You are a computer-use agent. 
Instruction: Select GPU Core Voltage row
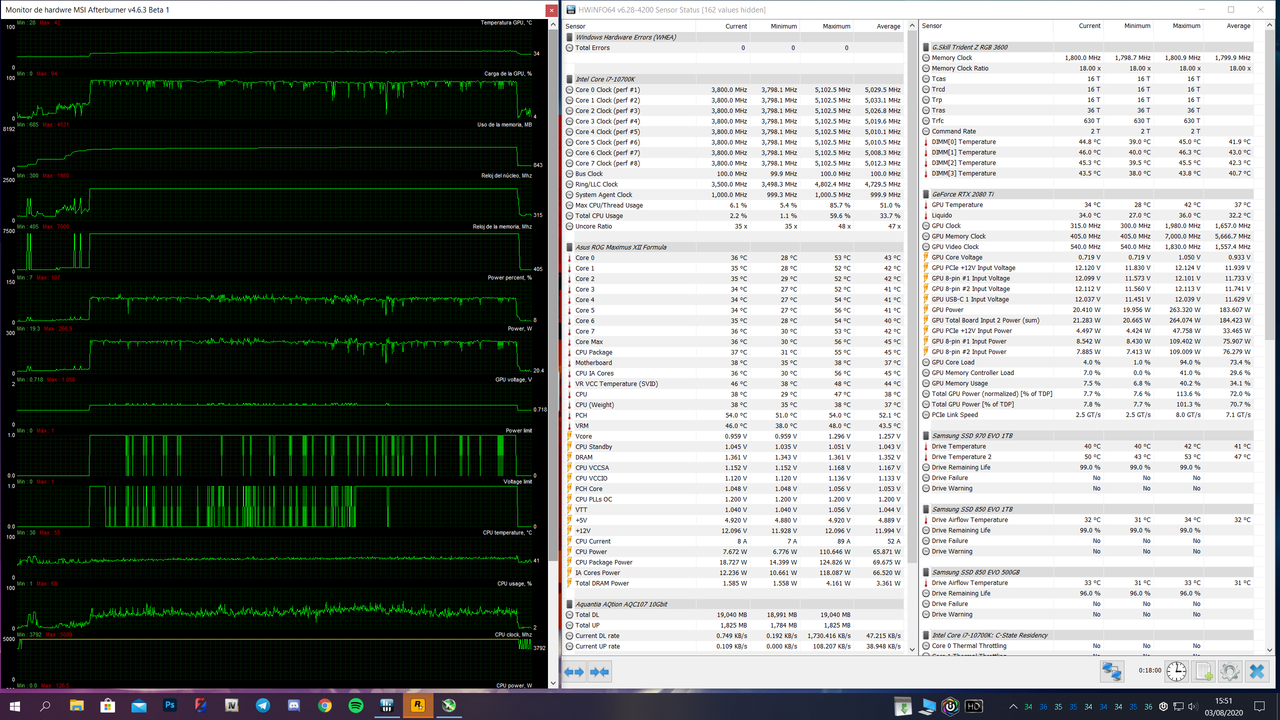pos(1087,257)
